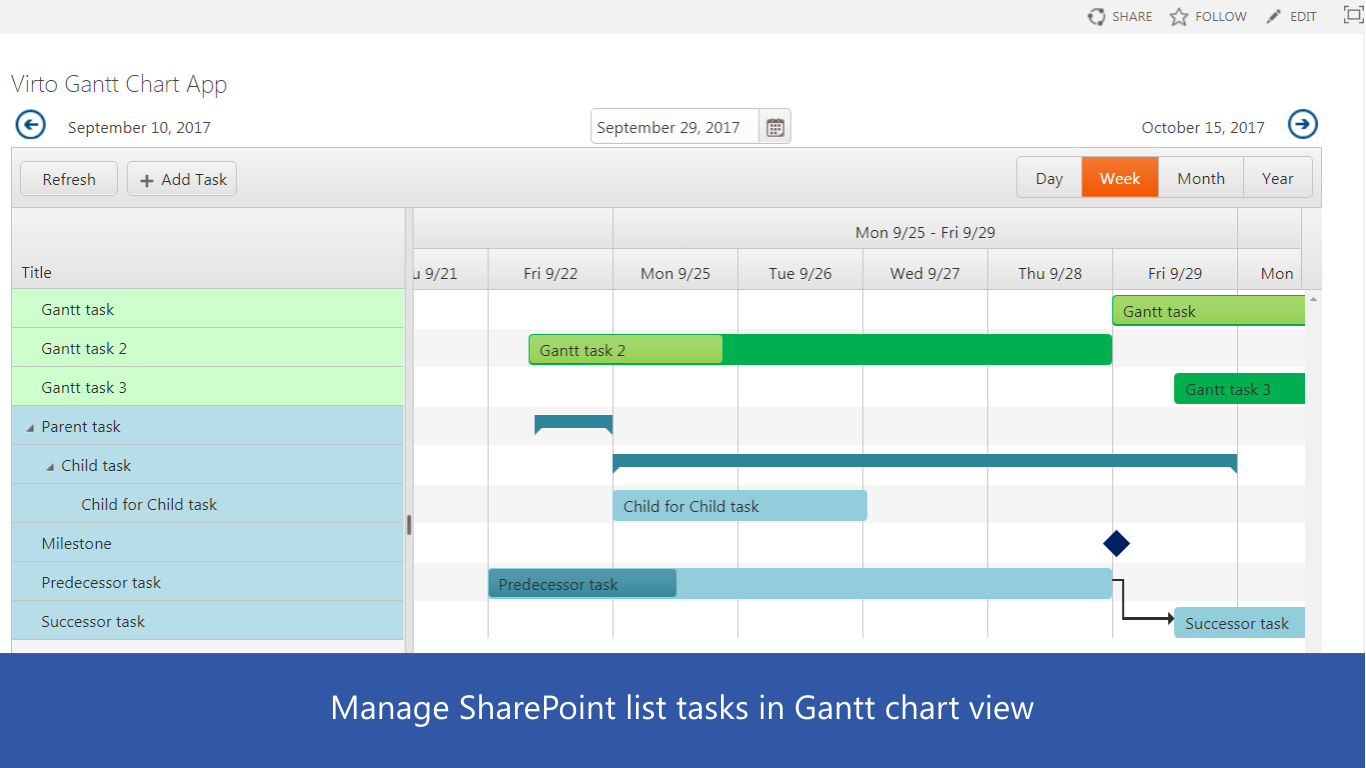Collapse the Child task tree row

click(x=50, y=467)
